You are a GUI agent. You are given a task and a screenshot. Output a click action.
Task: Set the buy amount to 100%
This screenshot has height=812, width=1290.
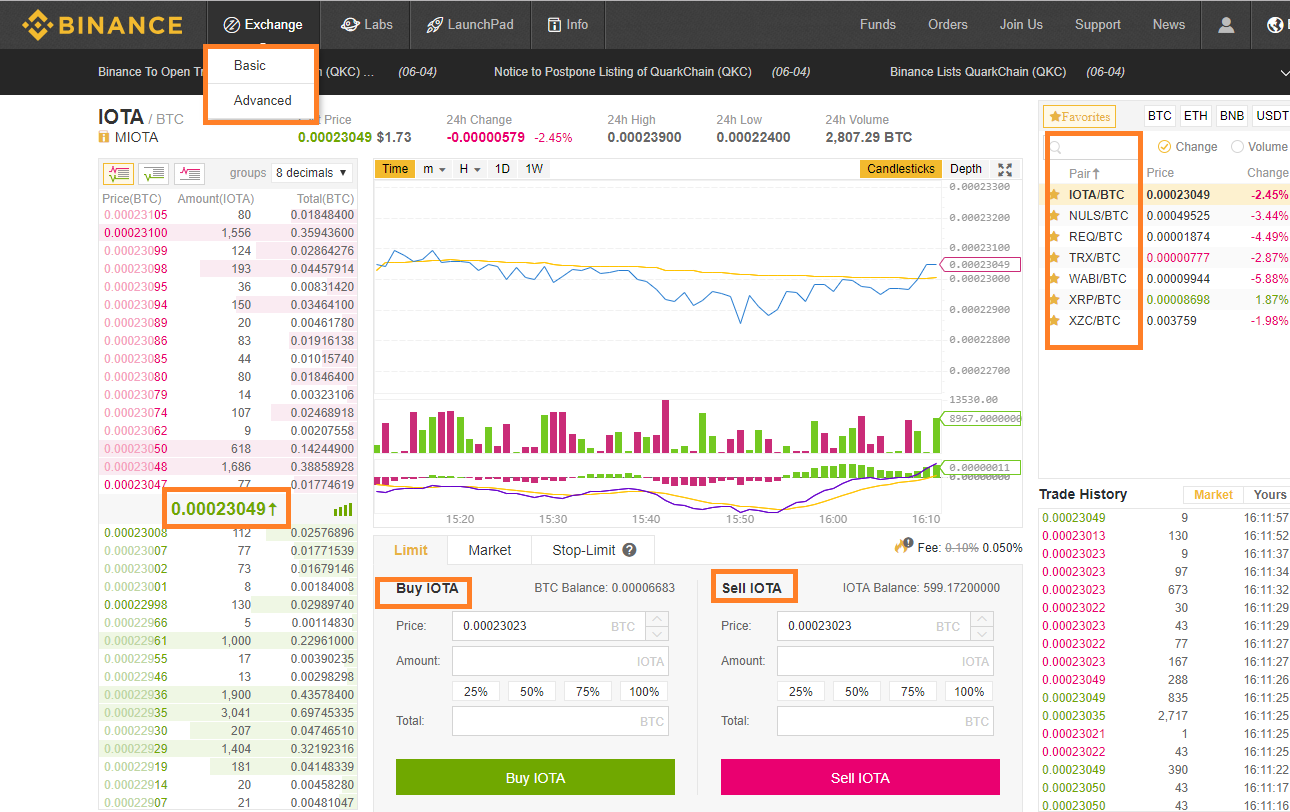(x=644, y=691)
